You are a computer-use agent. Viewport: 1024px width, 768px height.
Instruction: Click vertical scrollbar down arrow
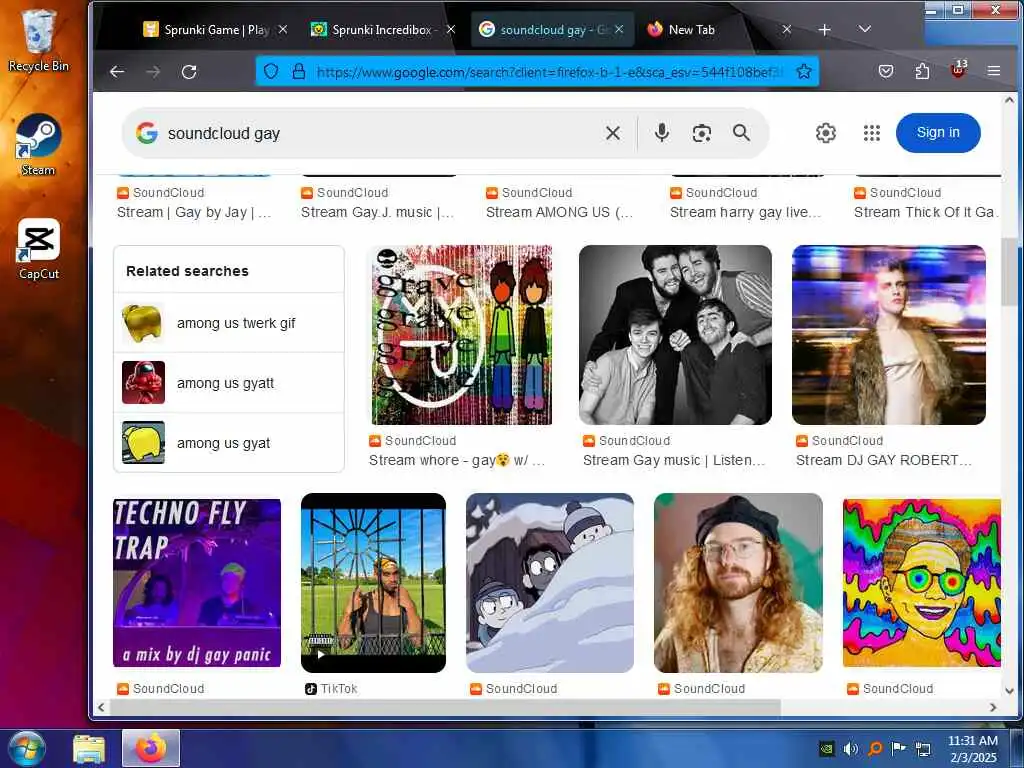(1009, 691)
